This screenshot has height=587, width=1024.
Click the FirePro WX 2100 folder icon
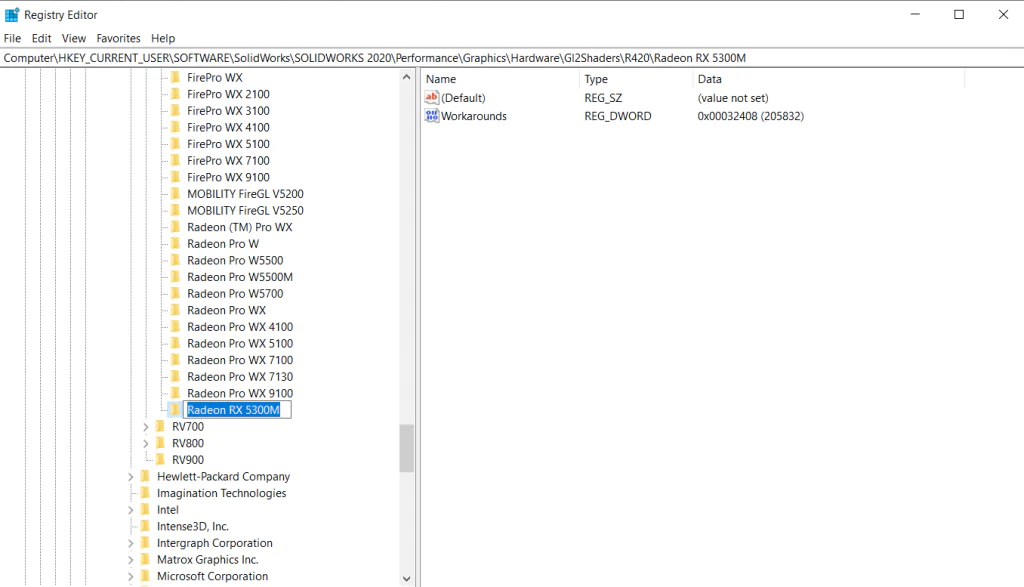click(176, 94)
